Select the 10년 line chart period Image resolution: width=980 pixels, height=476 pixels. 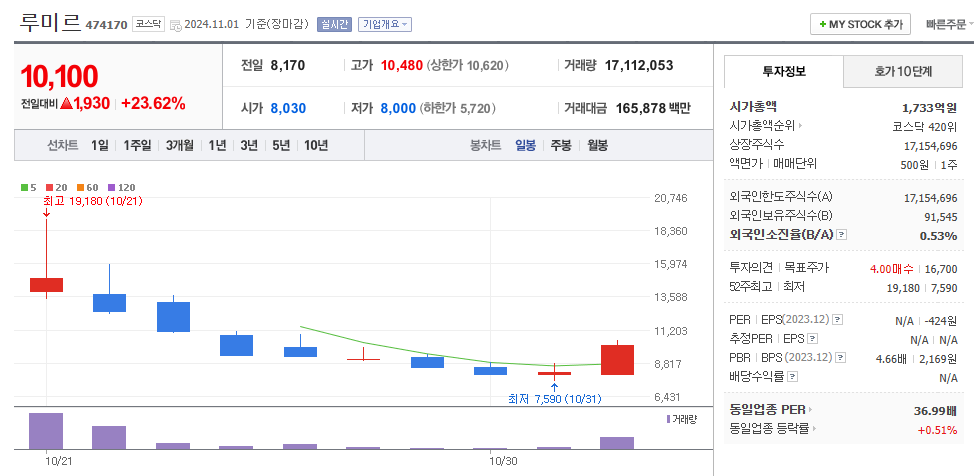(x=316, y=146)
